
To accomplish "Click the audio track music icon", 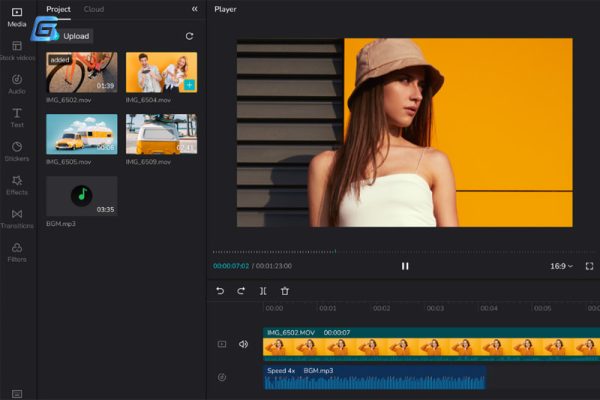I will [222, 377].
